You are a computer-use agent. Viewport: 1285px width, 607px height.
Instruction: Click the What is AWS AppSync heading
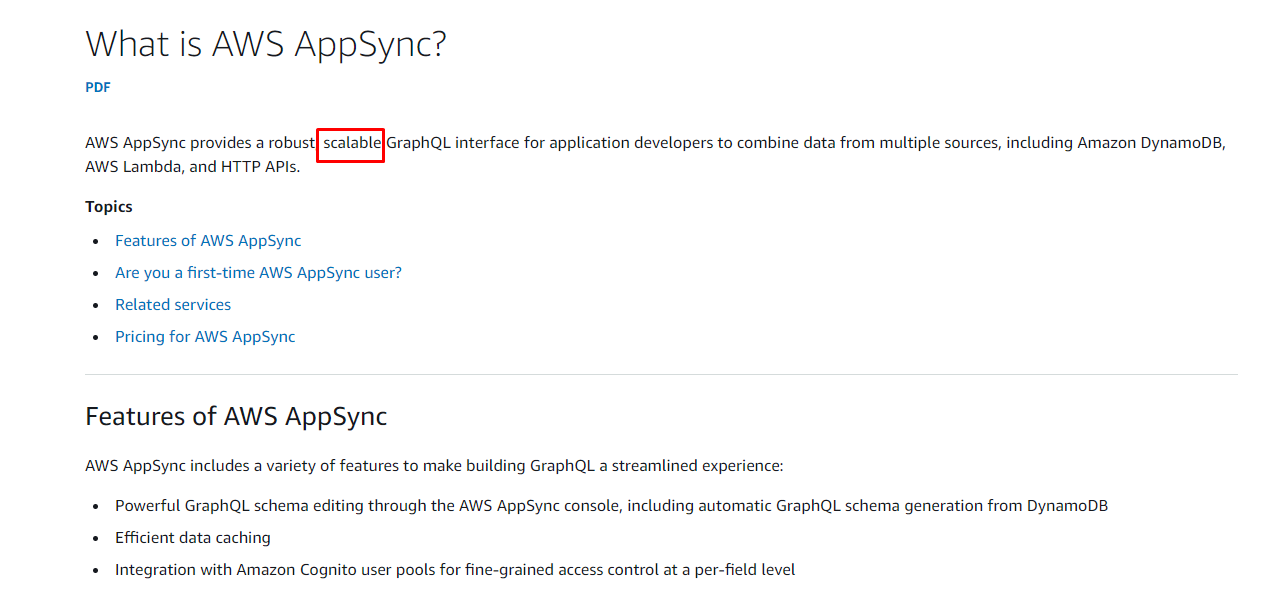[x=266, y=44]
